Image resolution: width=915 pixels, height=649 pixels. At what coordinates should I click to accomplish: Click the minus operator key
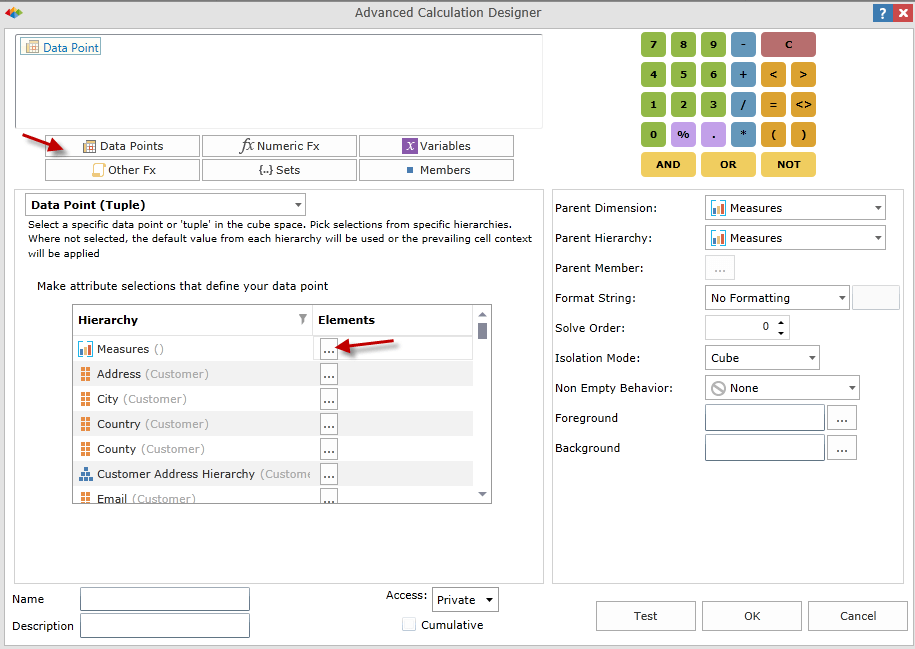[743, 45]
